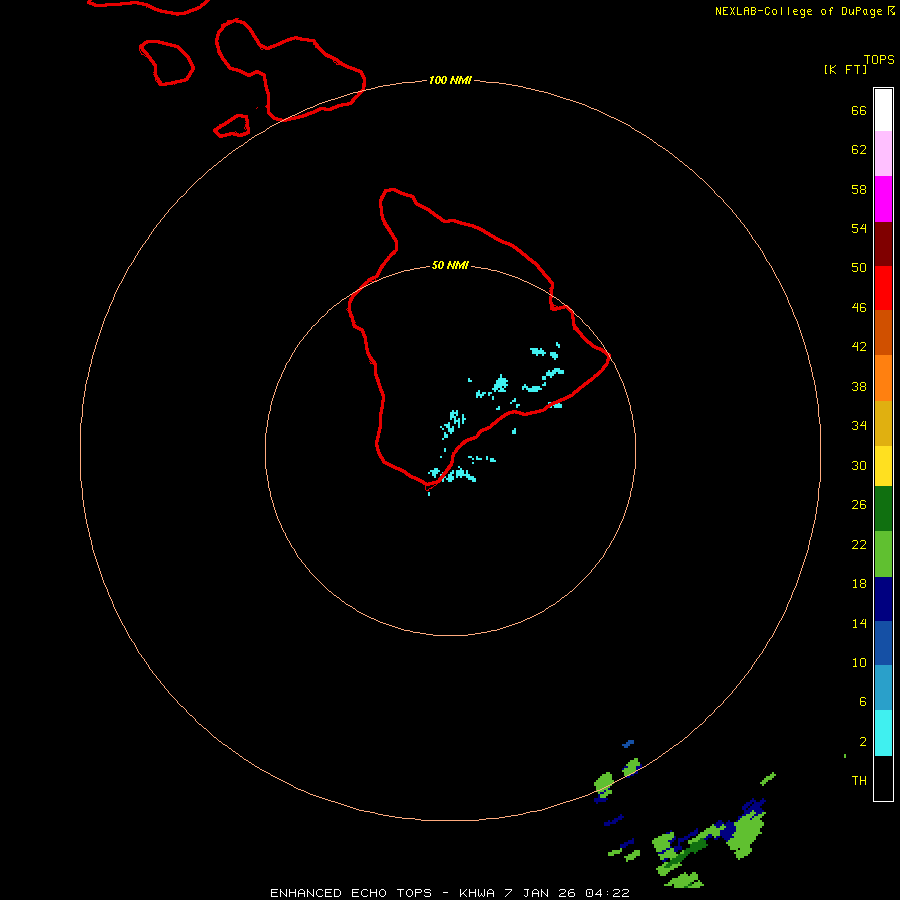Click the large green echo cluster beyond the 100 NMI ring
This screenshot has height=900, width=900.
click(748, 835)
